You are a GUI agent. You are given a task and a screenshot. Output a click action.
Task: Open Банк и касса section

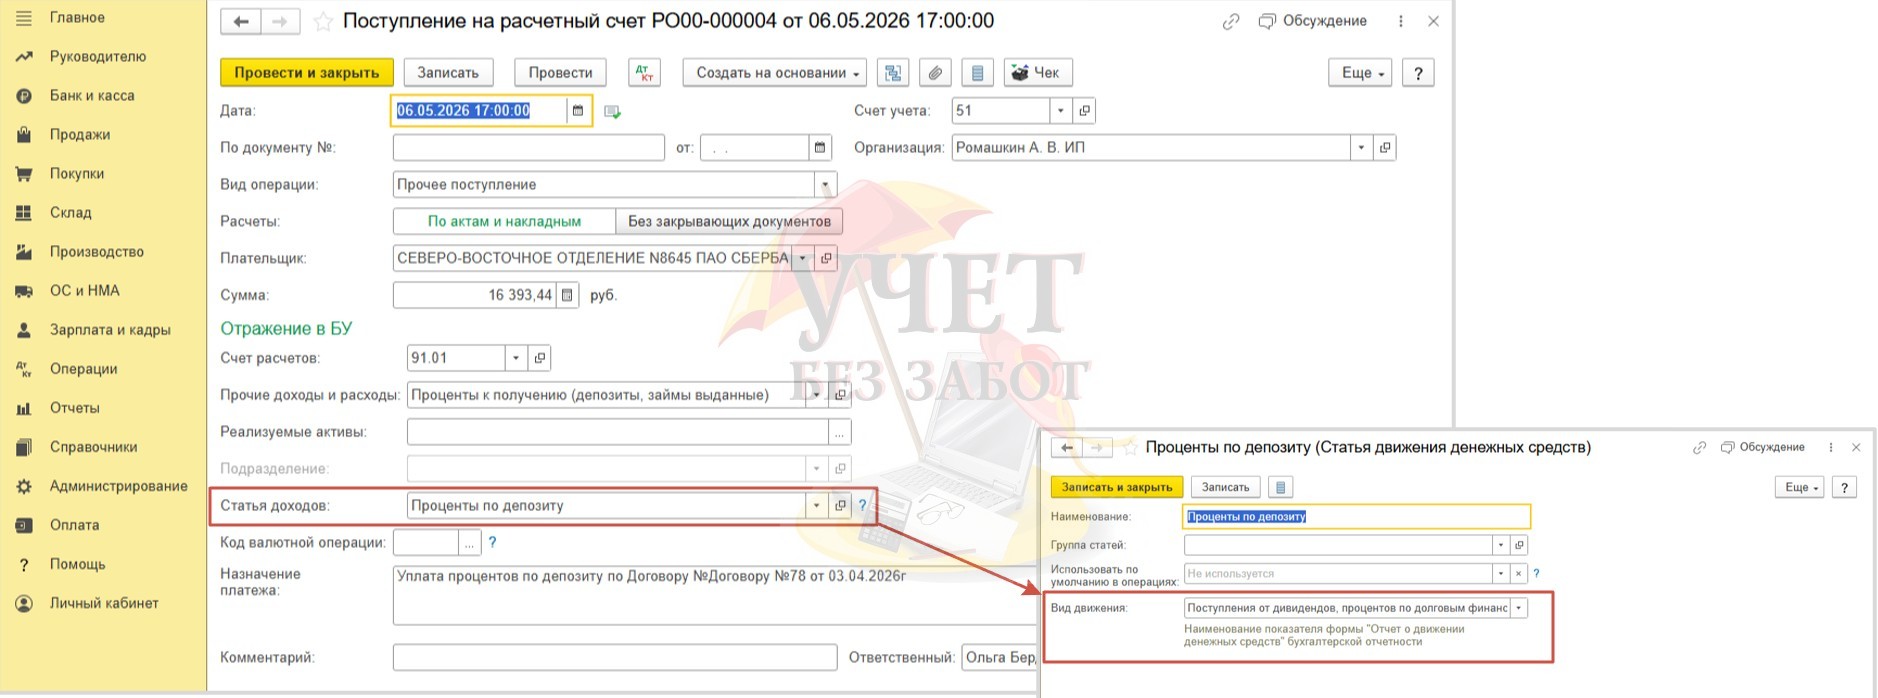pos(92,96)
